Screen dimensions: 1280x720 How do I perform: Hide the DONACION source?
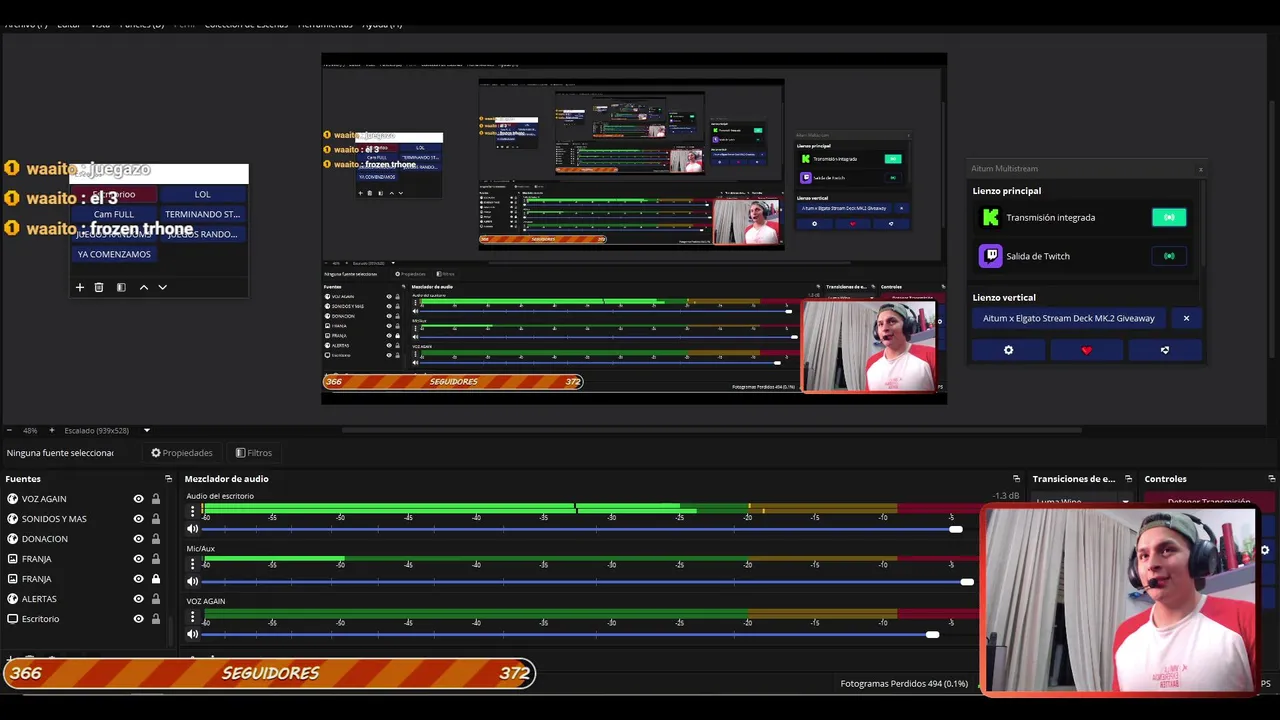click(x=138, y=539)
